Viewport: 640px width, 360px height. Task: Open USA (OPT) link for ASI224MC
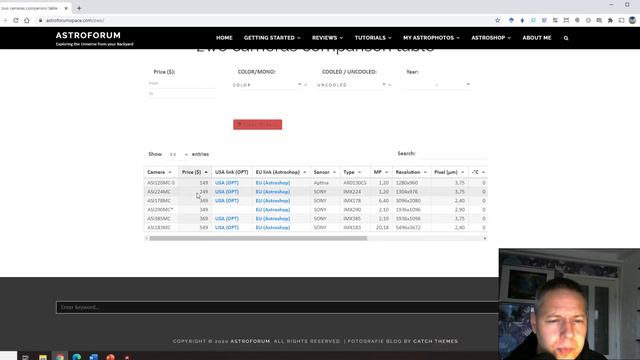pyautogui.click(x=227, y=192)
